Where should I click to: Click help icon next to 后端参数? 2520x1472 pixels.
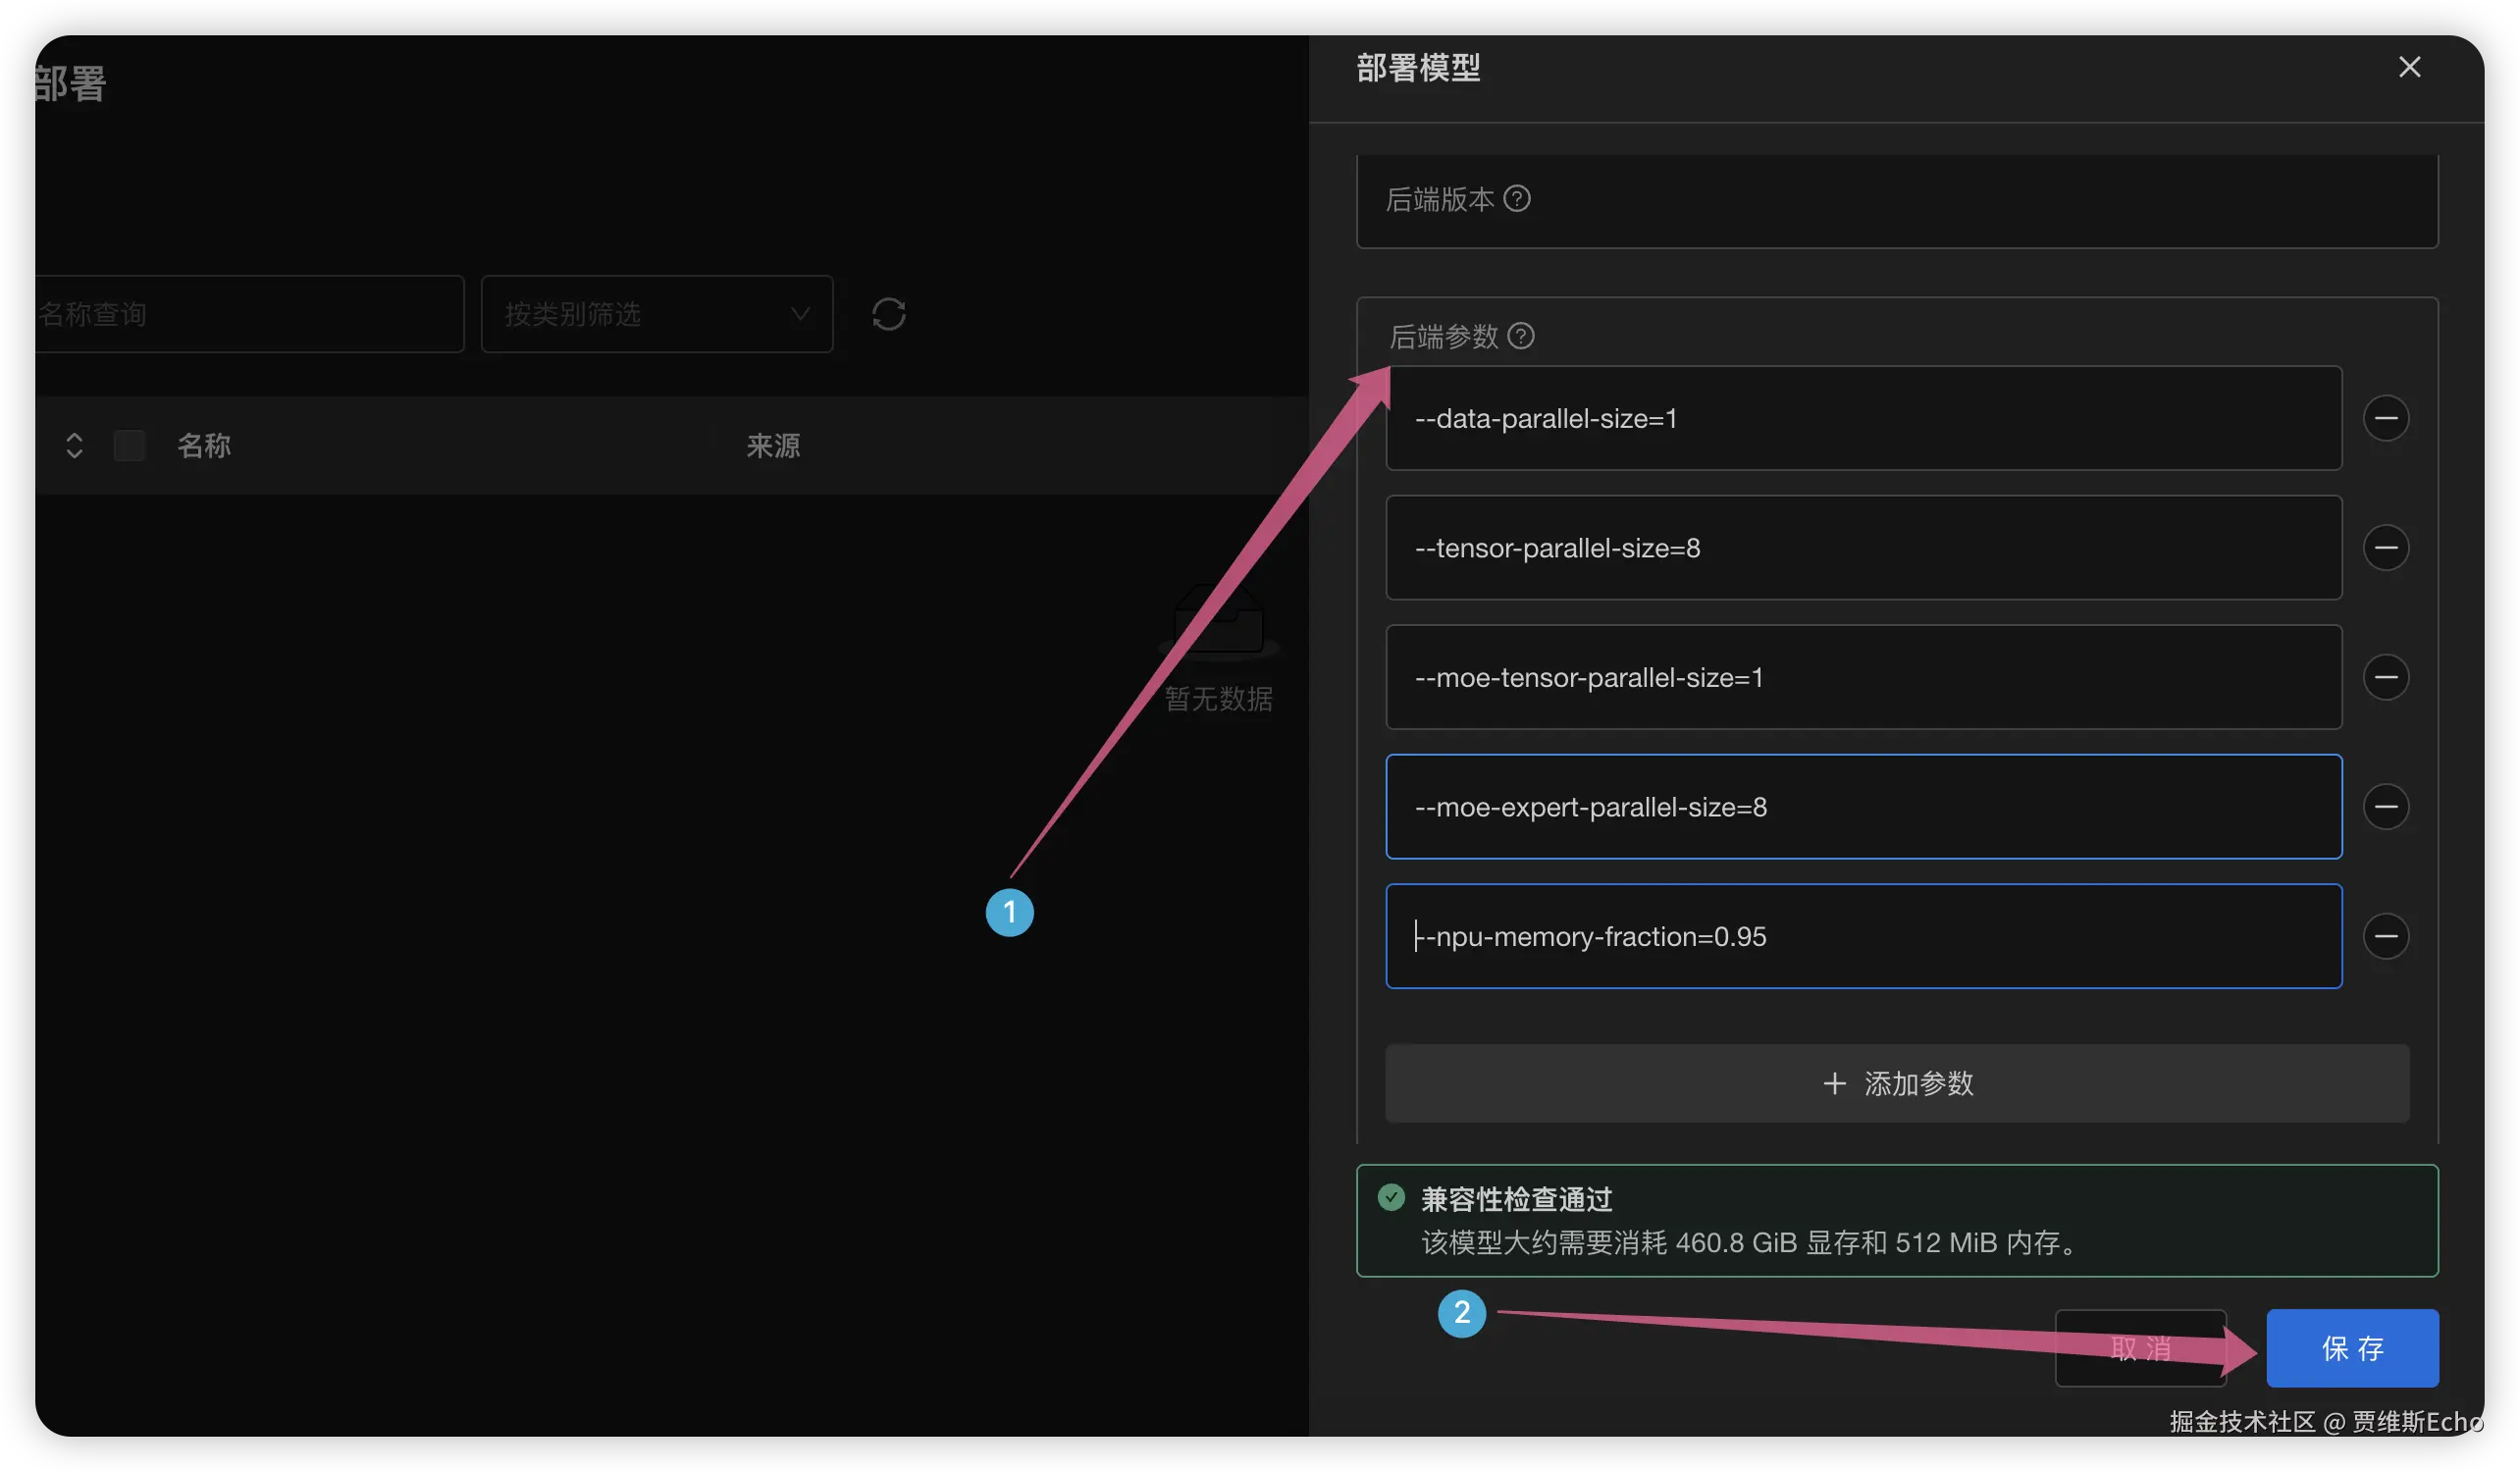click(x=1520, y=336)
